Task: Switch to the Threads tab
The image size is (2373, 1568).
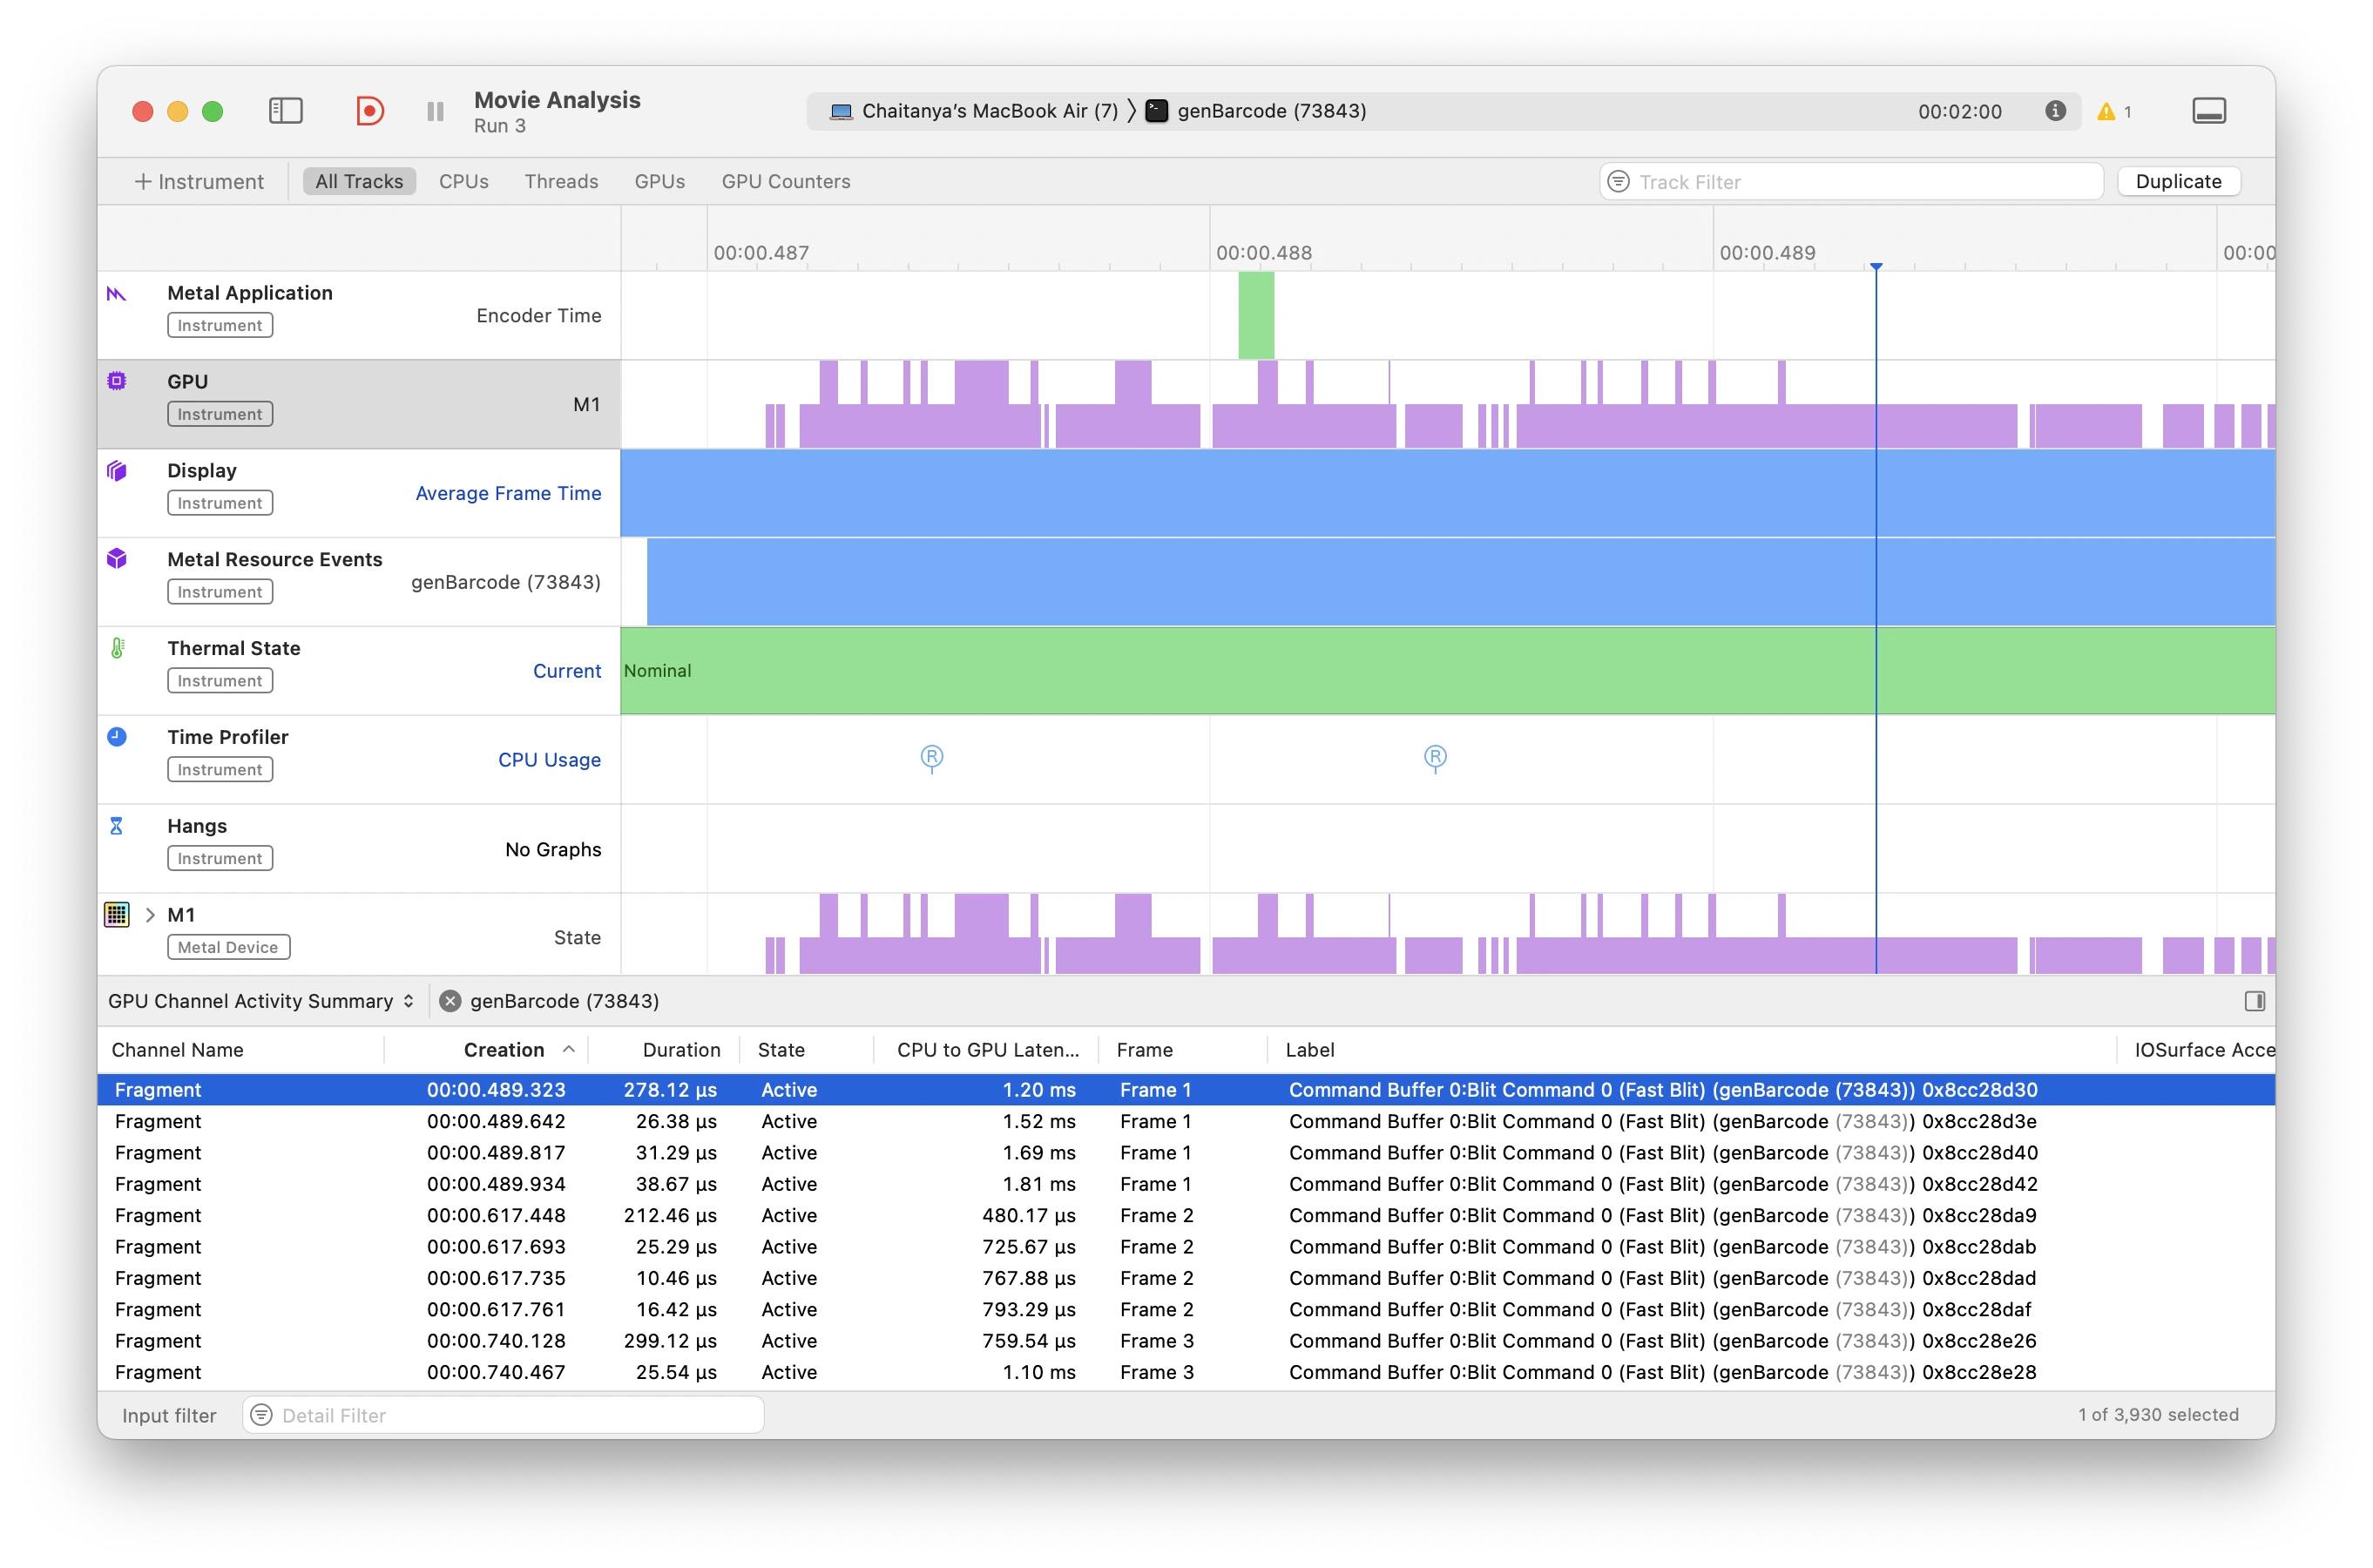Action: pos(561,181)
